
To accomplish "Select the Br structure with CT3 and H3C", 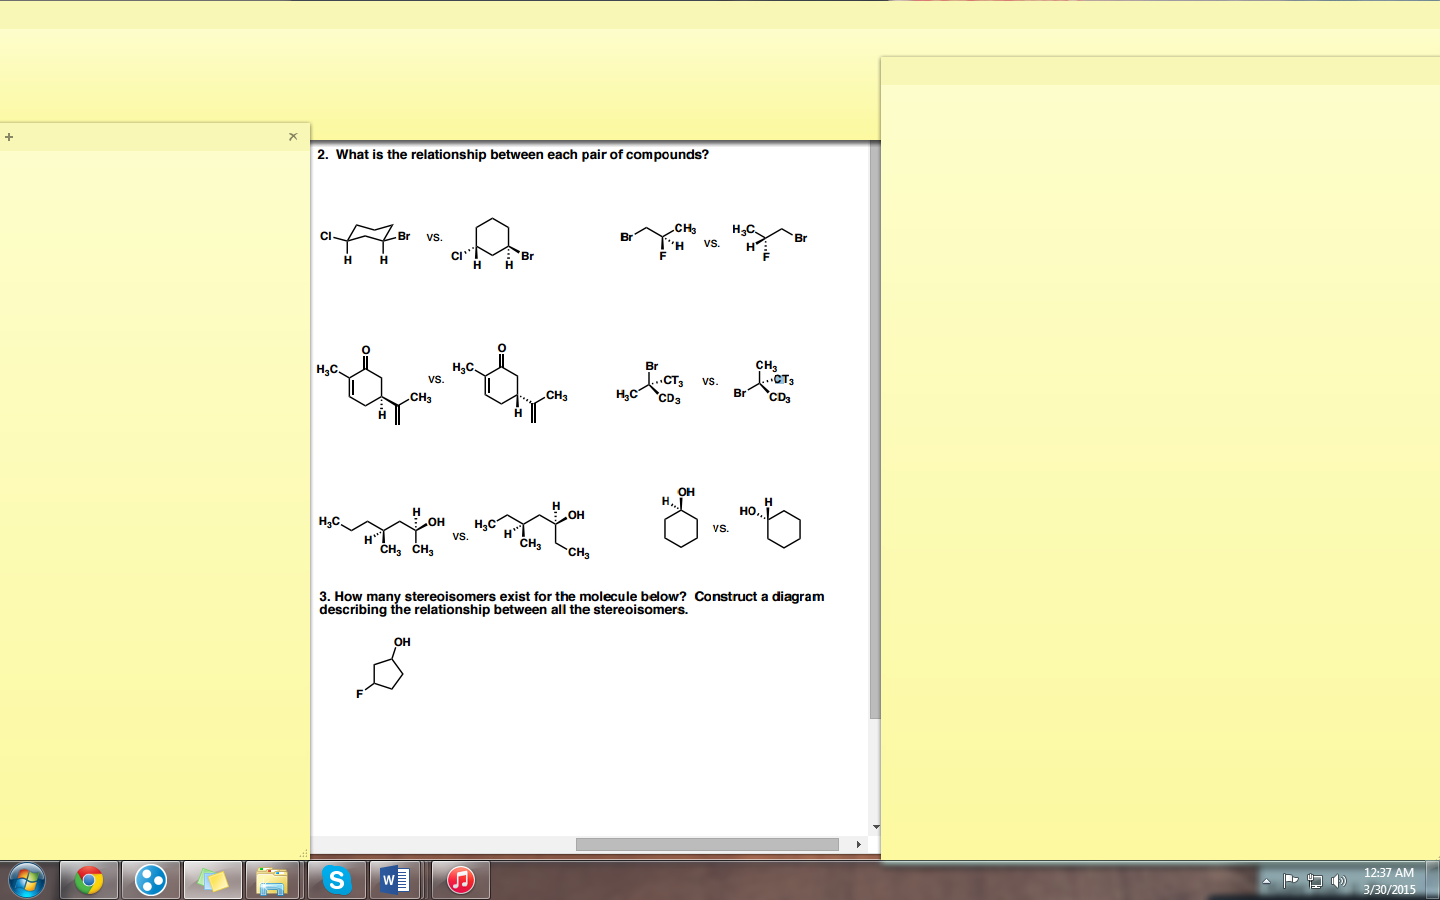I will [x=650, y=384].
